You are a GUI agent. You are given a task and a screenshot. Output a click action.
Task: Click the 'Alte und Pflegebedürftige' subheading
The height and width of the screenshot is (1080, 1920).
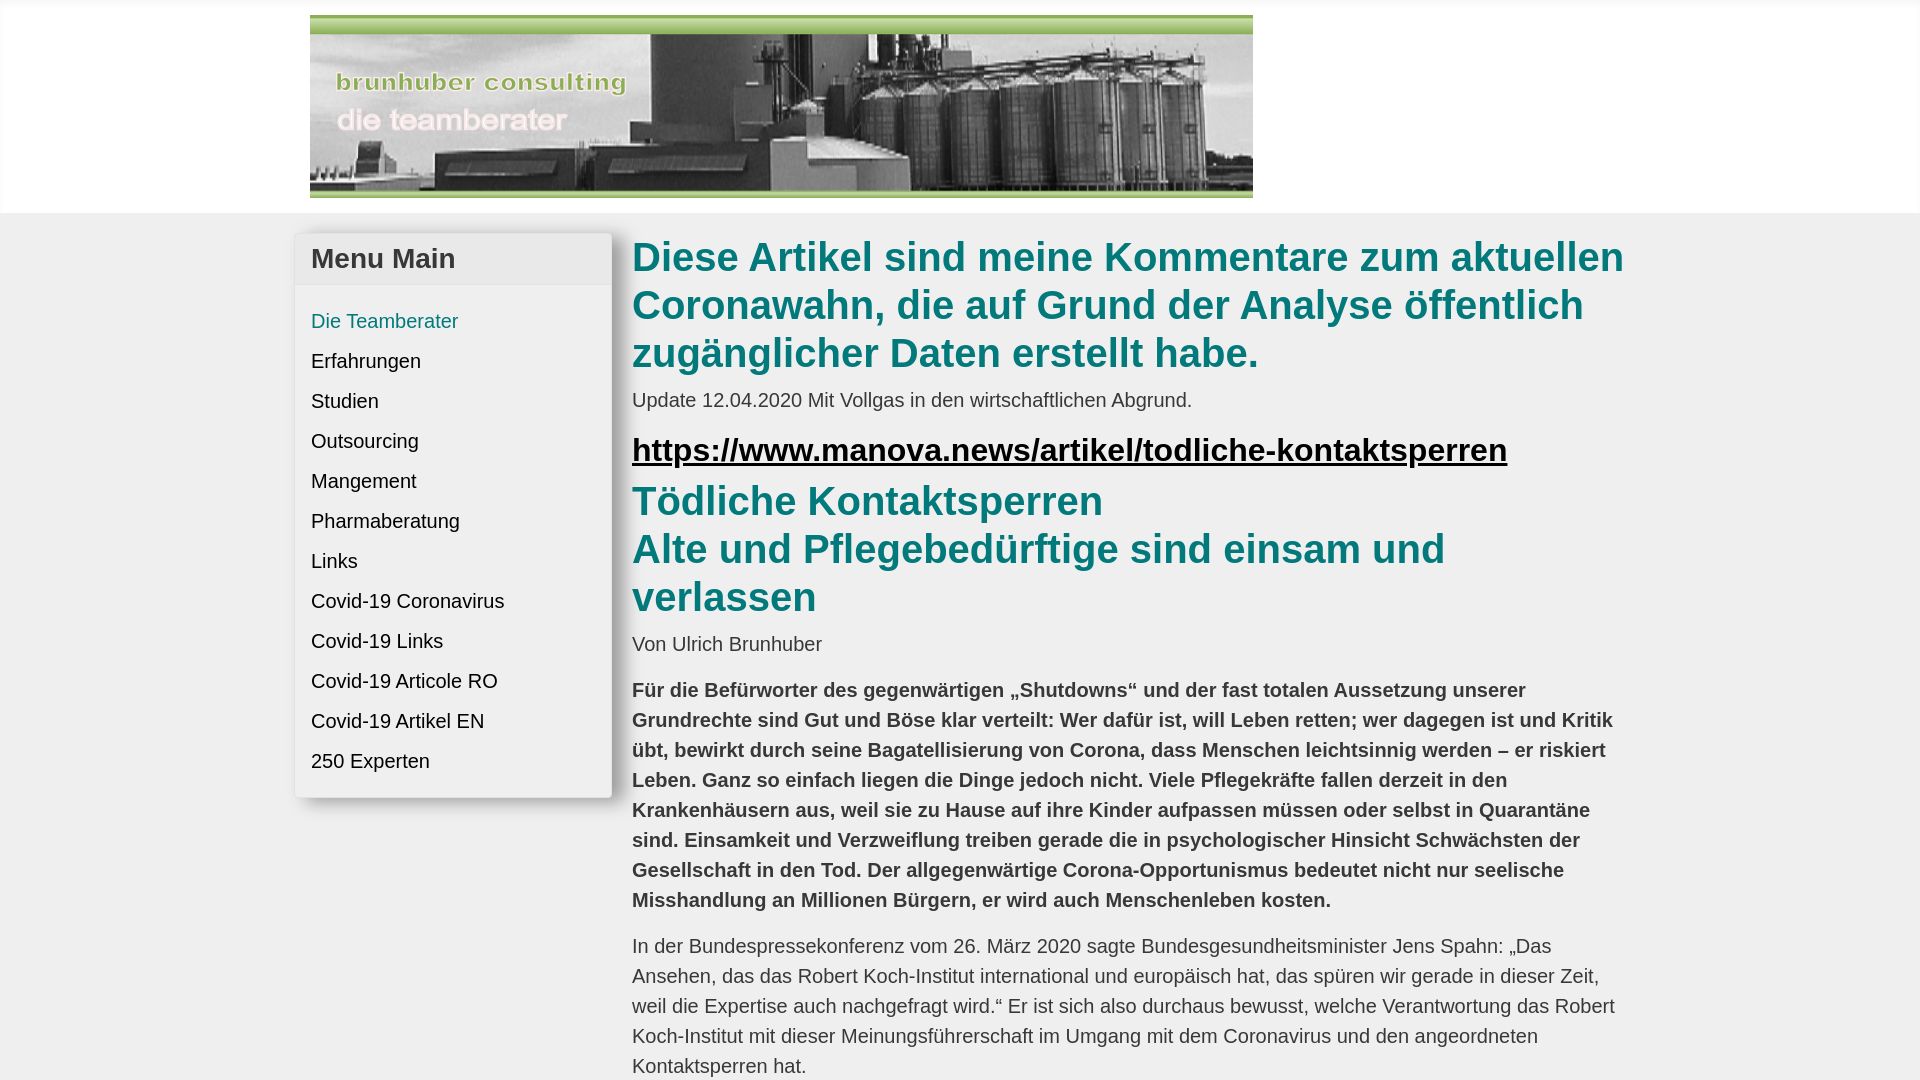[x=1038, y=573]
